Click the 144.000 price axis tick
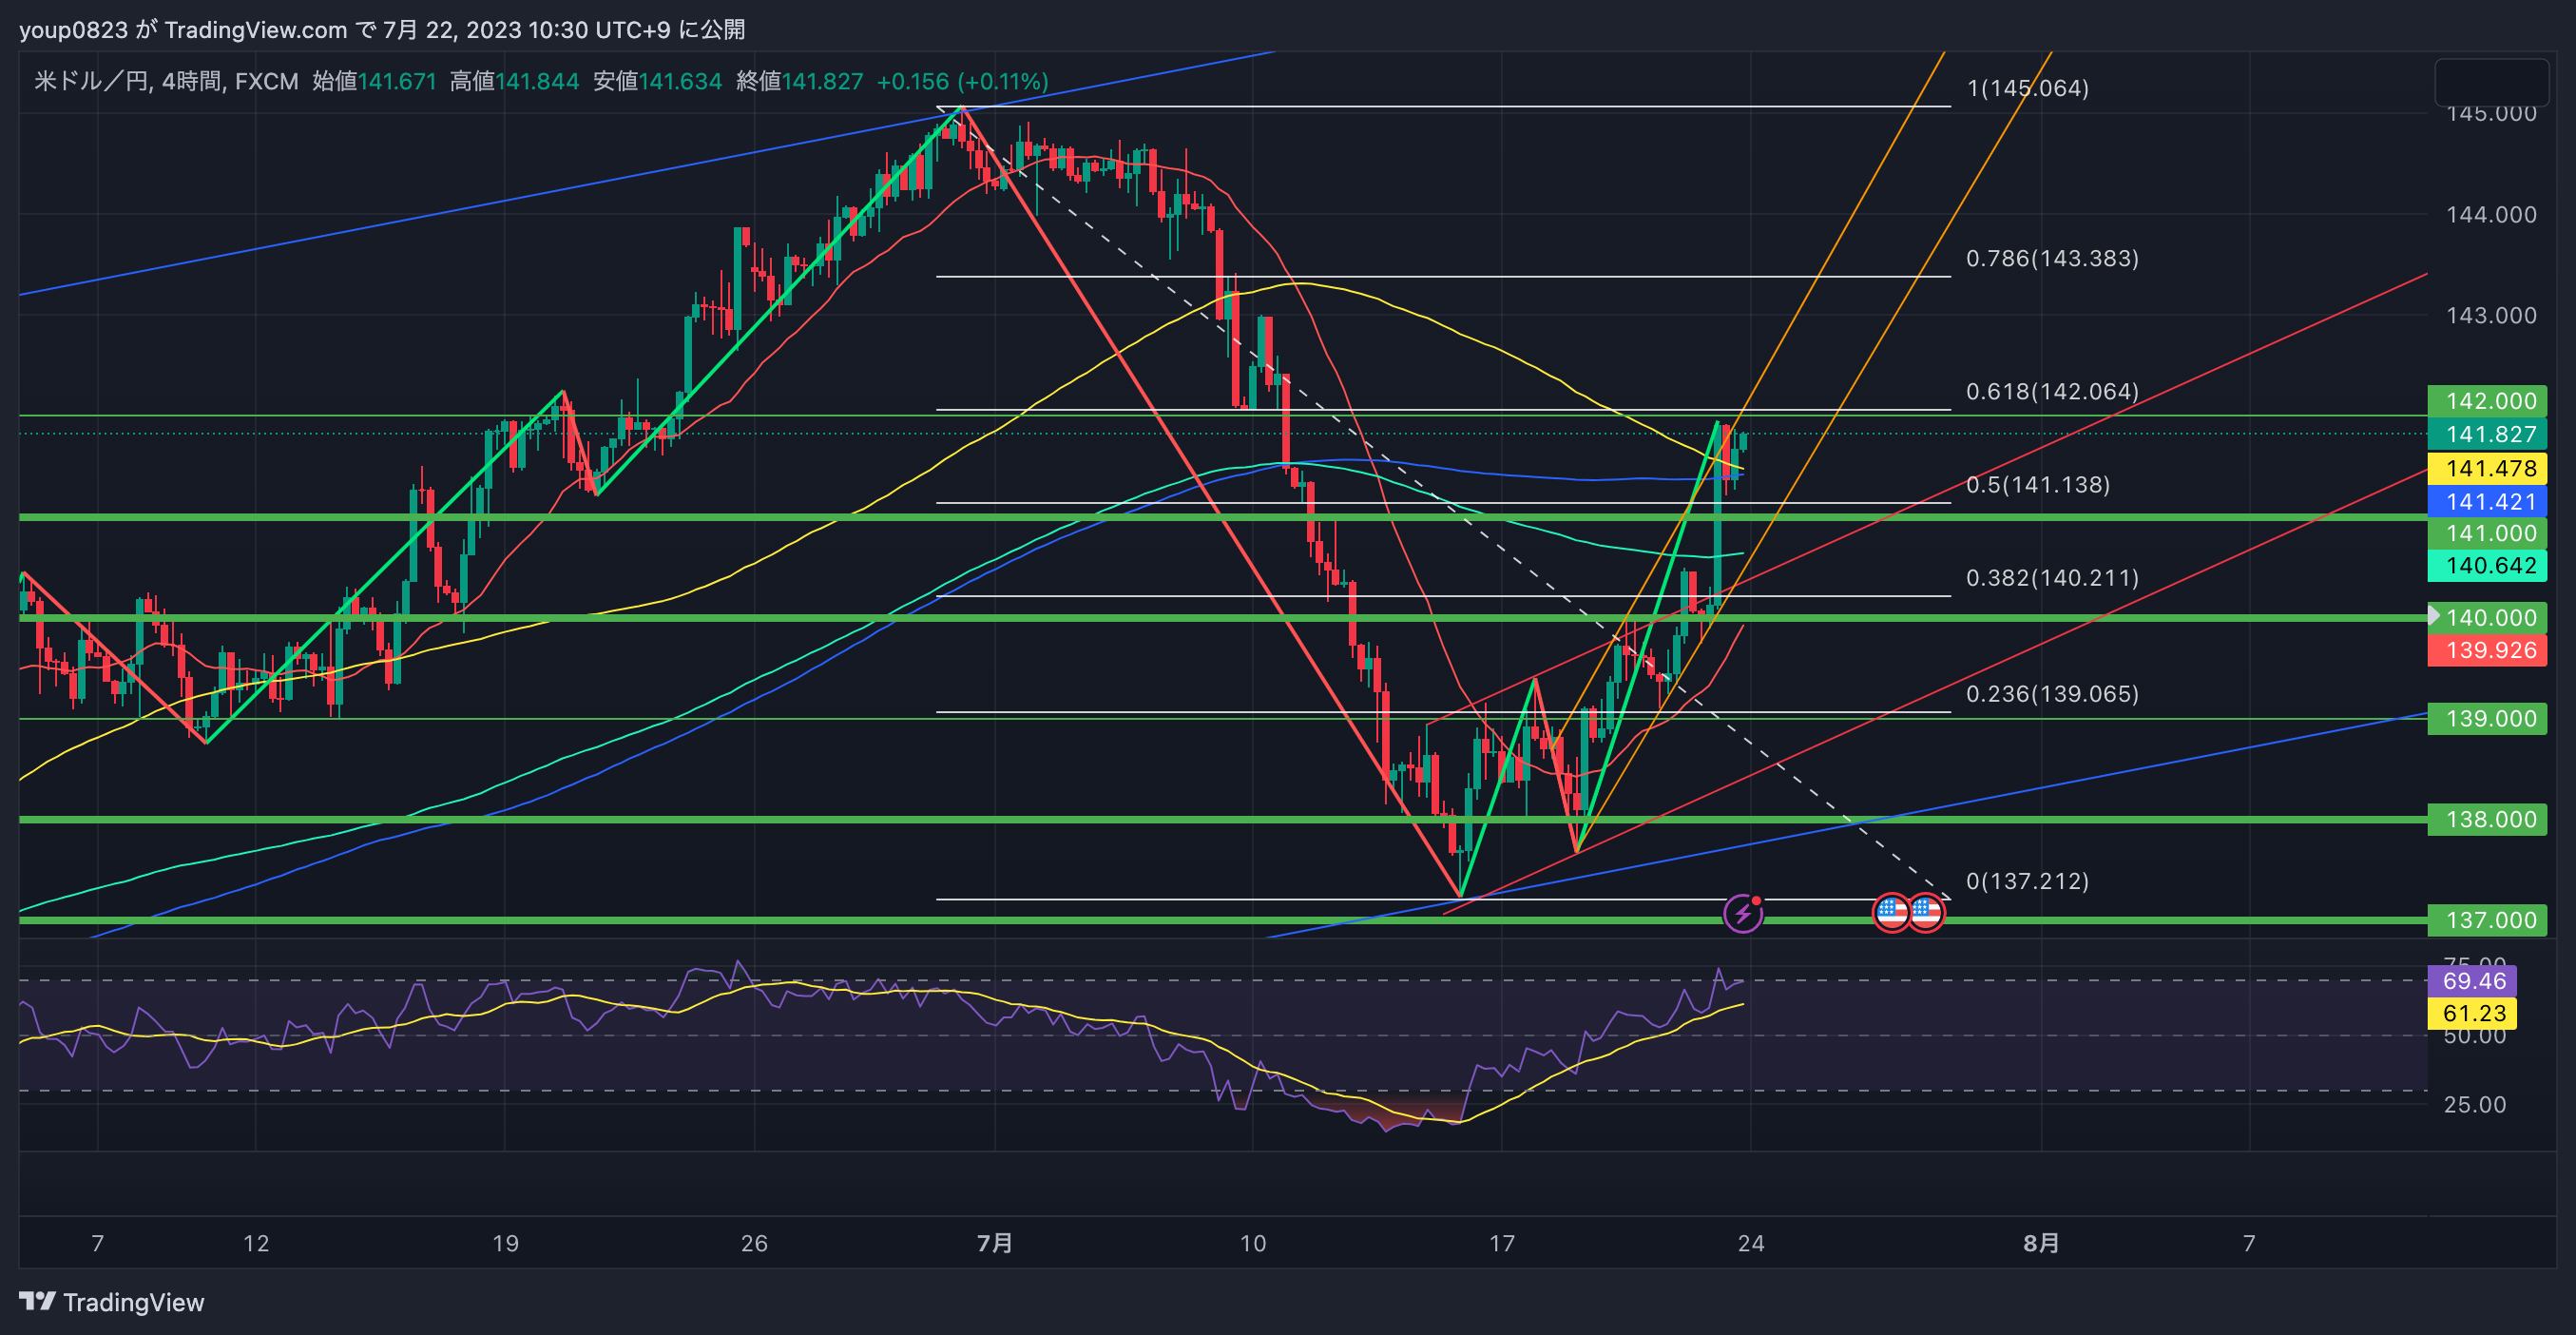The height and width of the screenshot is (1335, 2576). pyautogui.click(x=2491, y=214)
